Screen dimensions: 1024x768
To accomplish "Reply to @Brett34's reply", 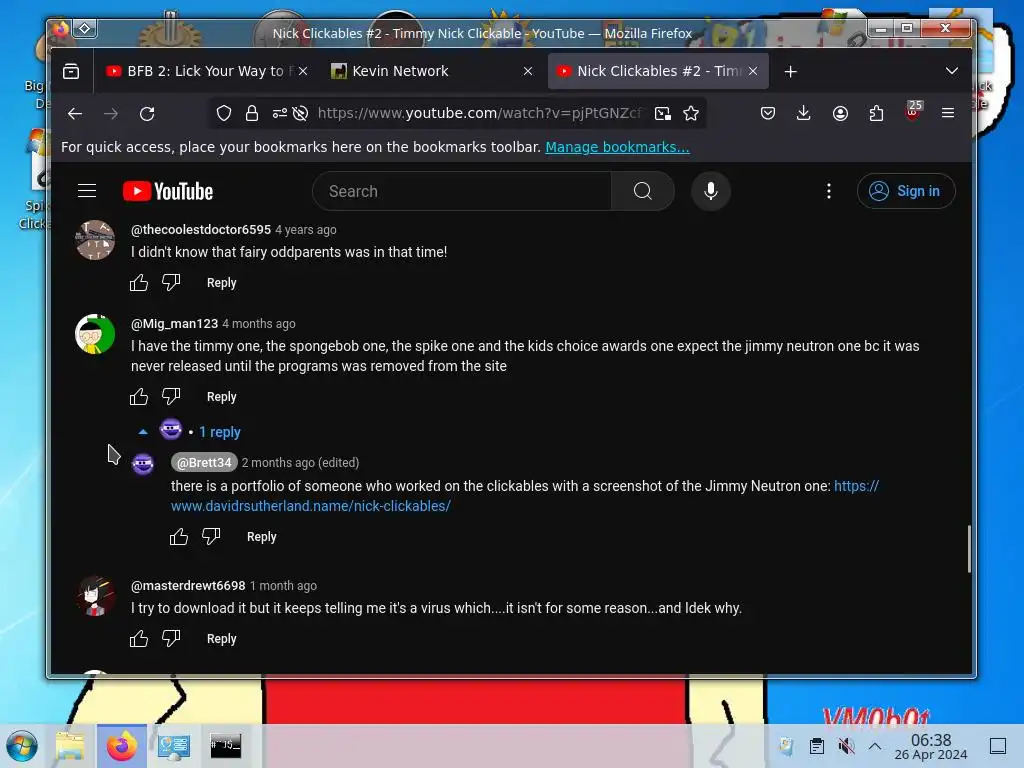I will click(261, 536).
